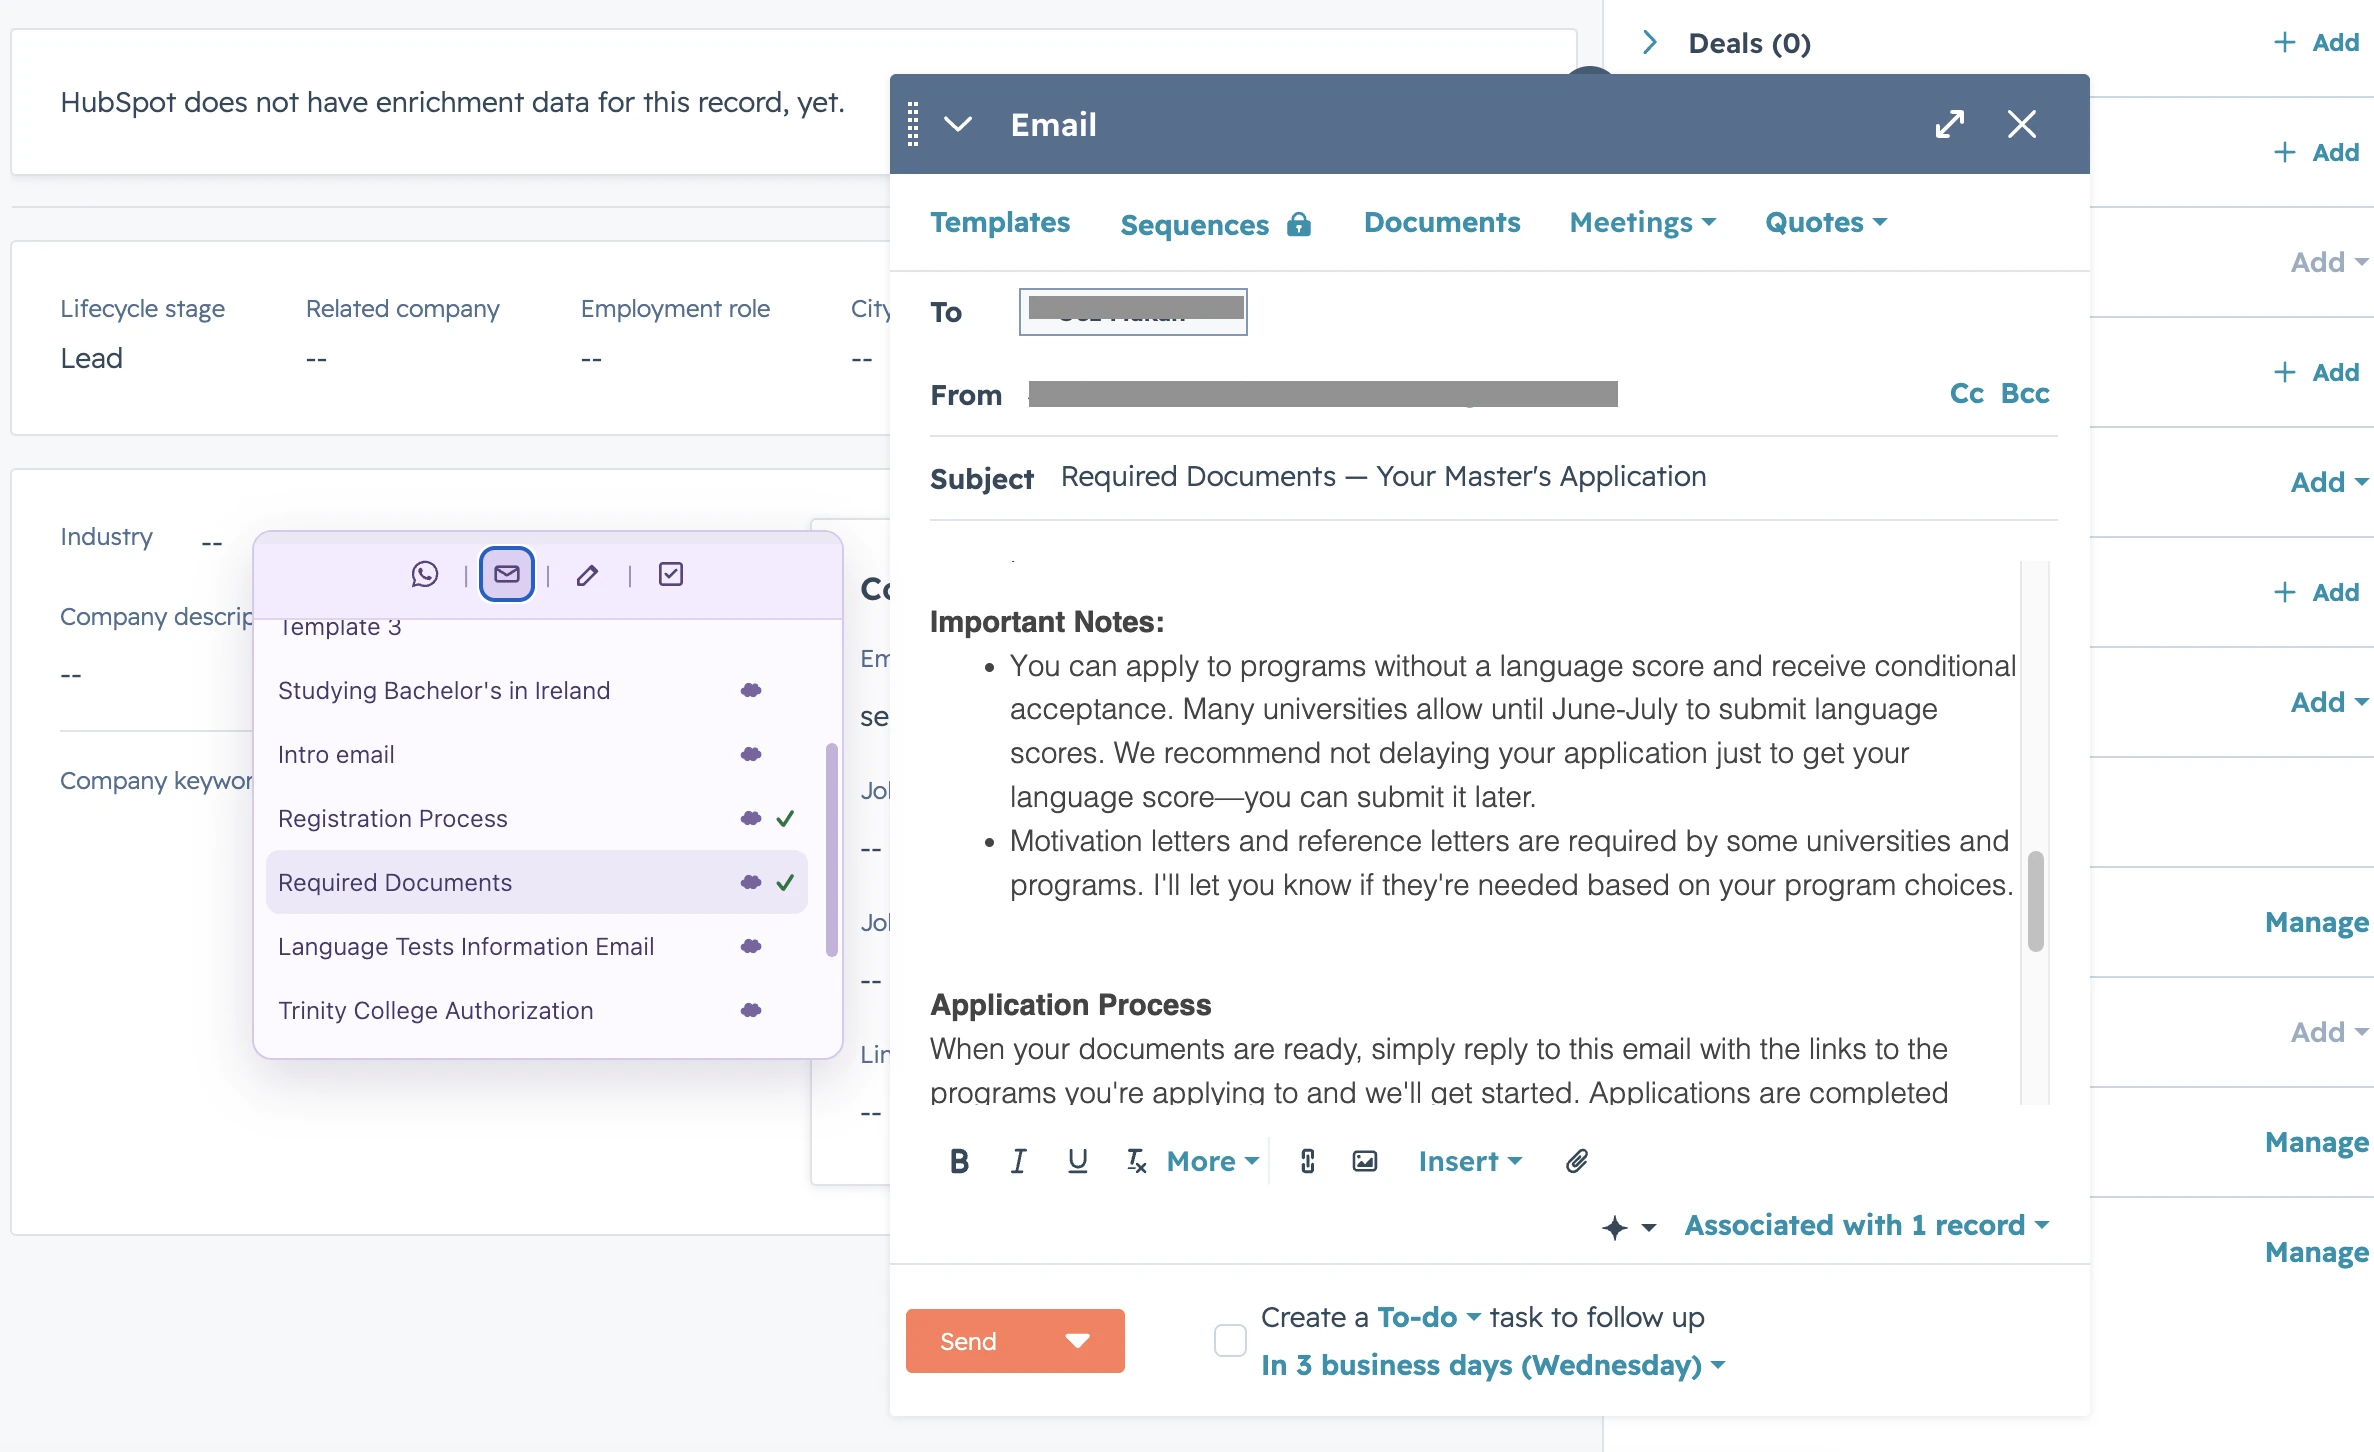Click the Important Notes heading in email body
Viewport: 2374px width, 1452px height.
(1046, 621)
